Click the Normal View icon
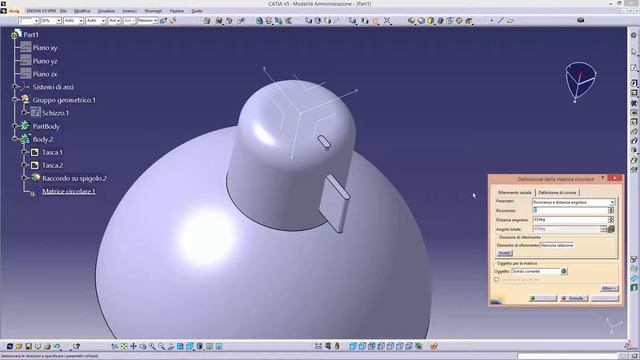This screenshot has height=360, width=640. click(x=171, y=347)
